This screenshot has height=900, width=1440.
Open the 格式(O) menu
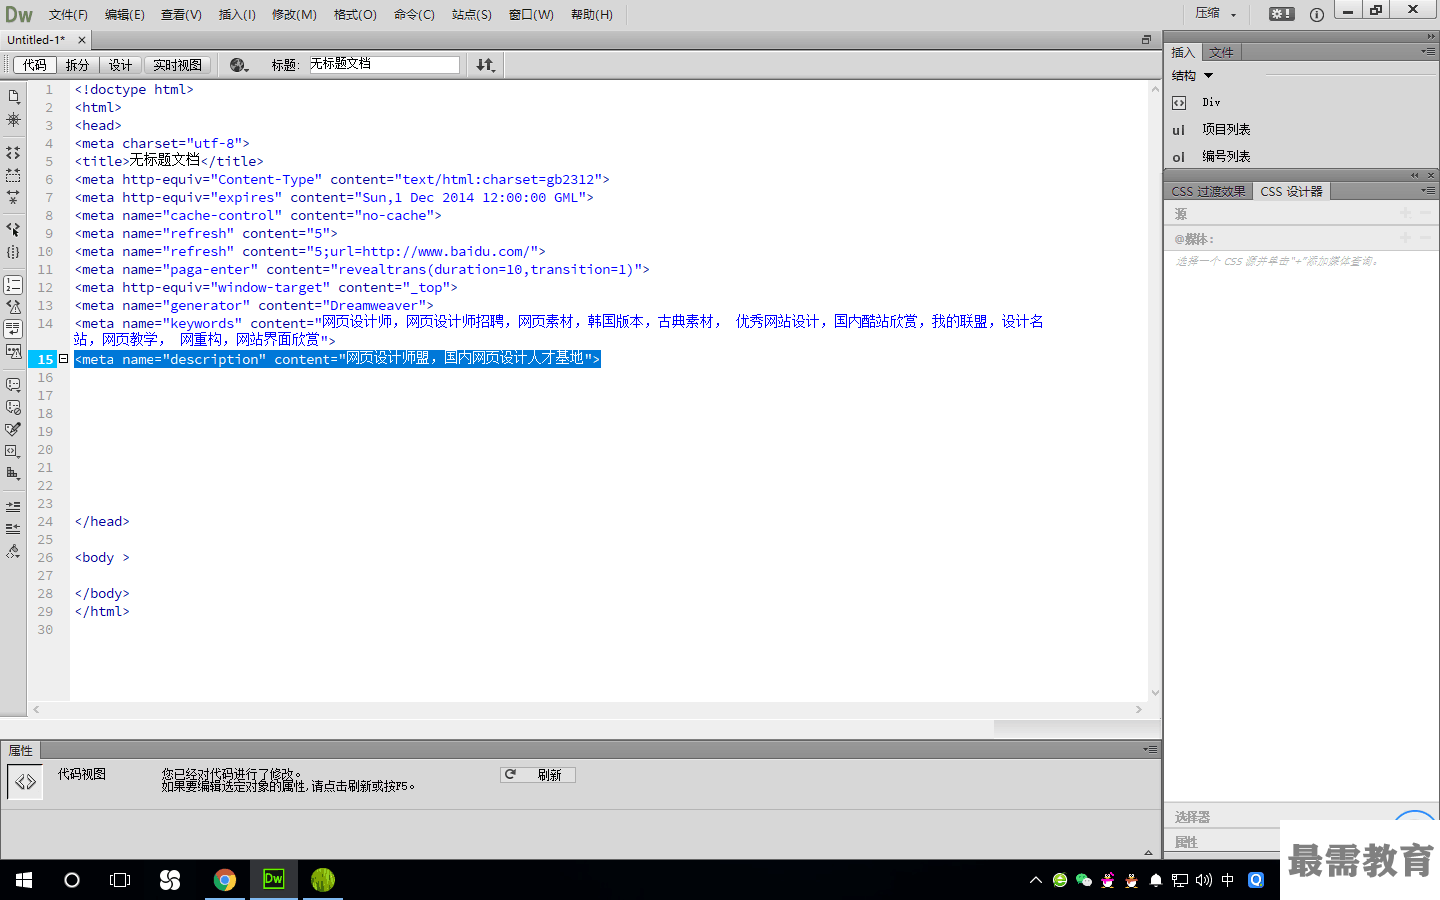click(355, 14)
